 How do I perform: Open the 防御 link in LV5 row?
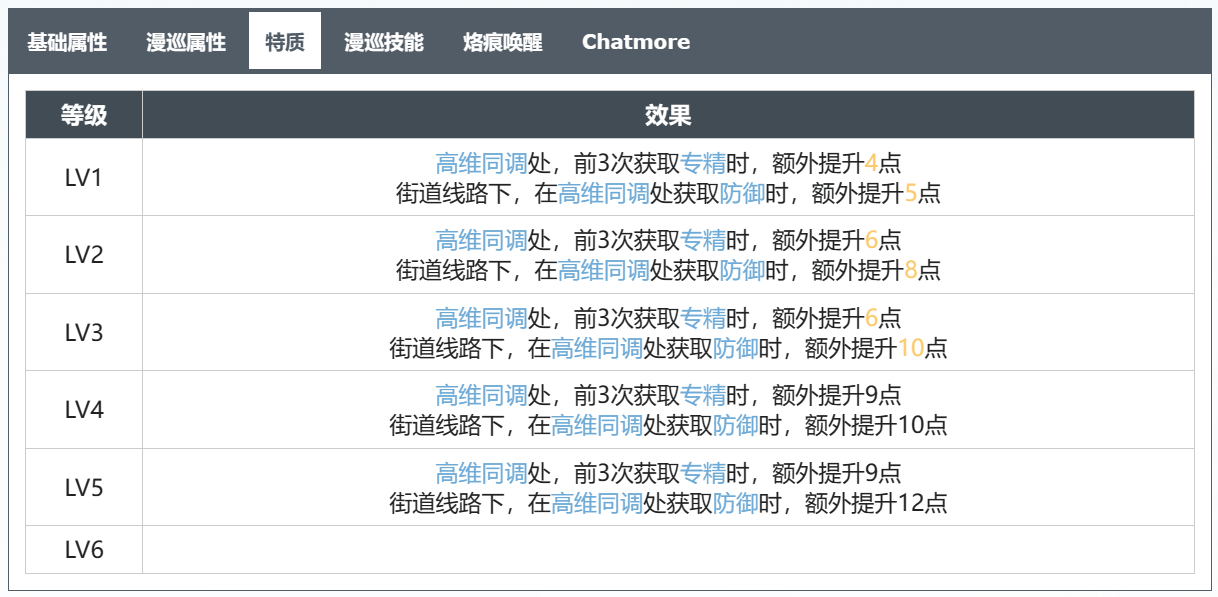[x=735, y=503]
